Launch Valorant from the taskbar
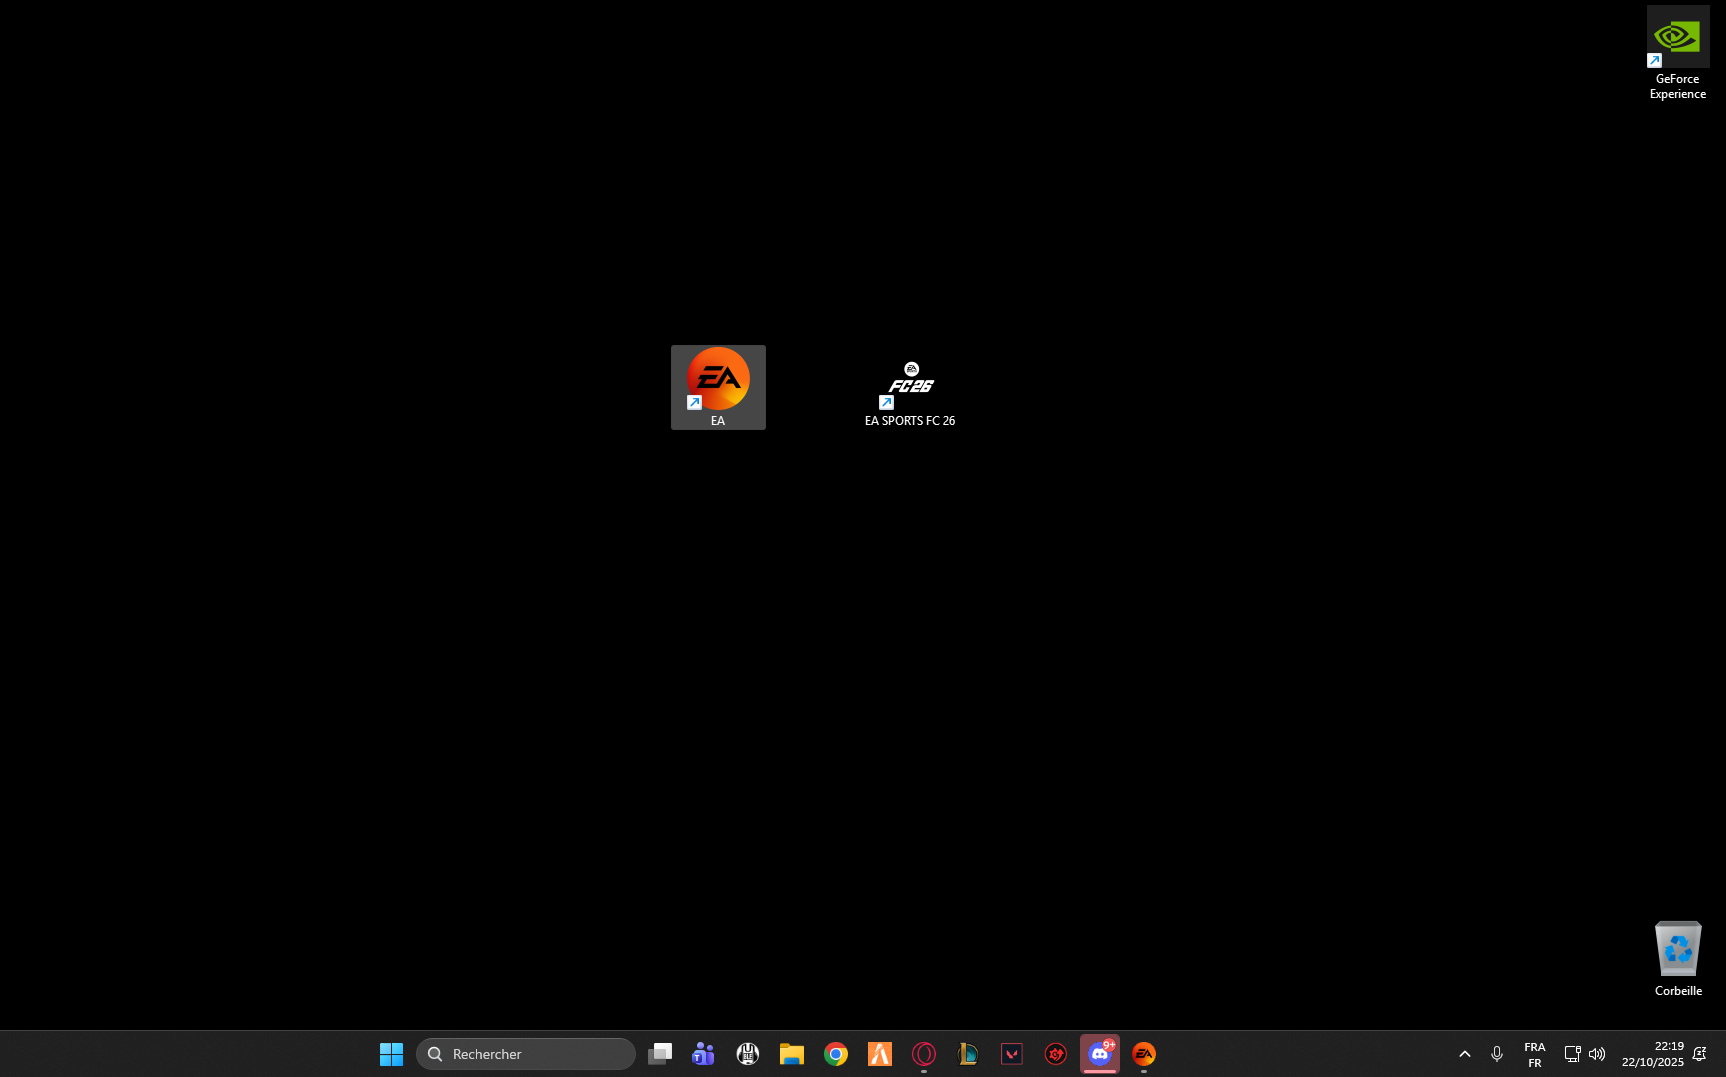Screen dimensions: 1726x1077 1012,1054
